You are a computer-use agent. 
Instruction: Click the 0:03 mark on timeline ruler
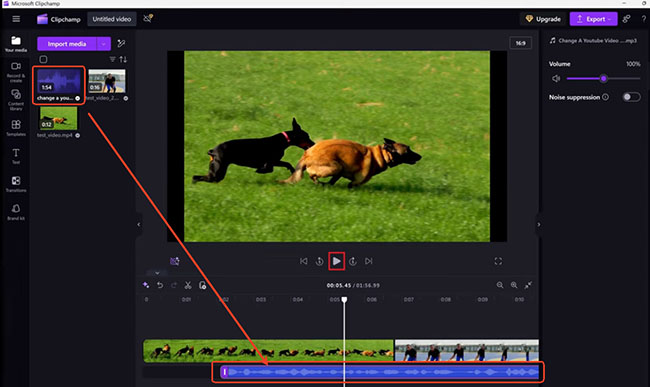coord(261,299)
